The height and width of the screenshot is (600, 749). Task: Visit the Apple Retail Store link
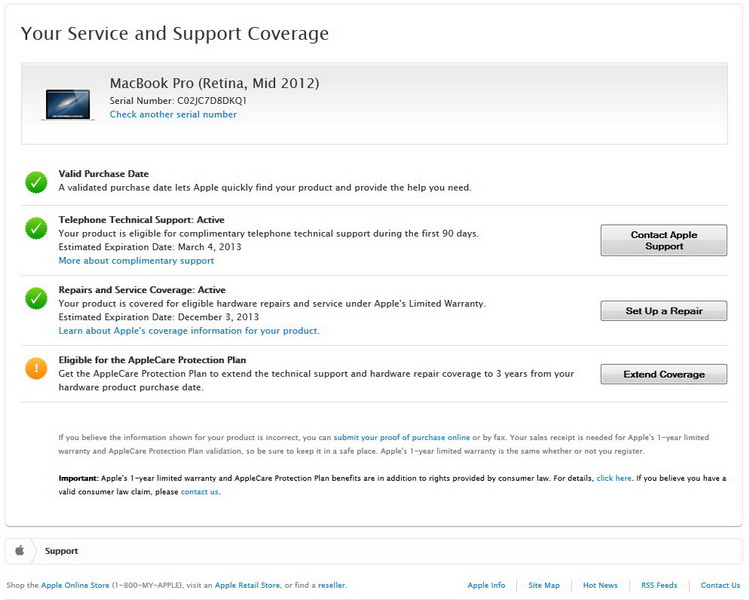pos(247,585)
